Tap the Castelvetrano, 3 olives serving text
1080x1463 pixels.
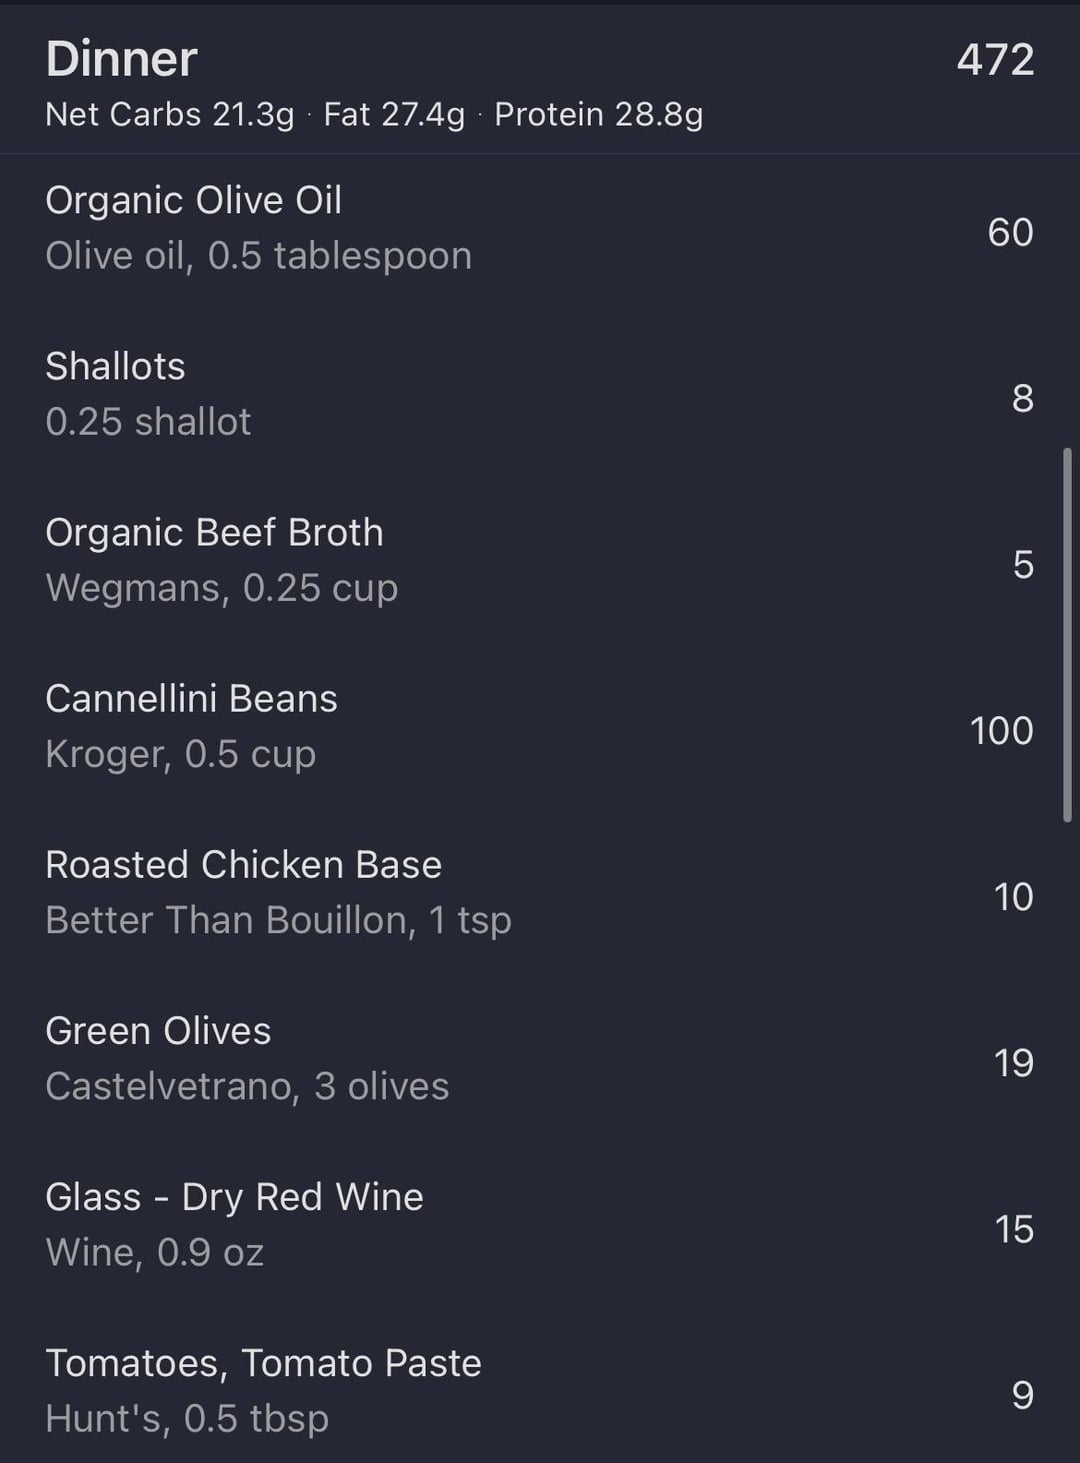coord(247,1086)
